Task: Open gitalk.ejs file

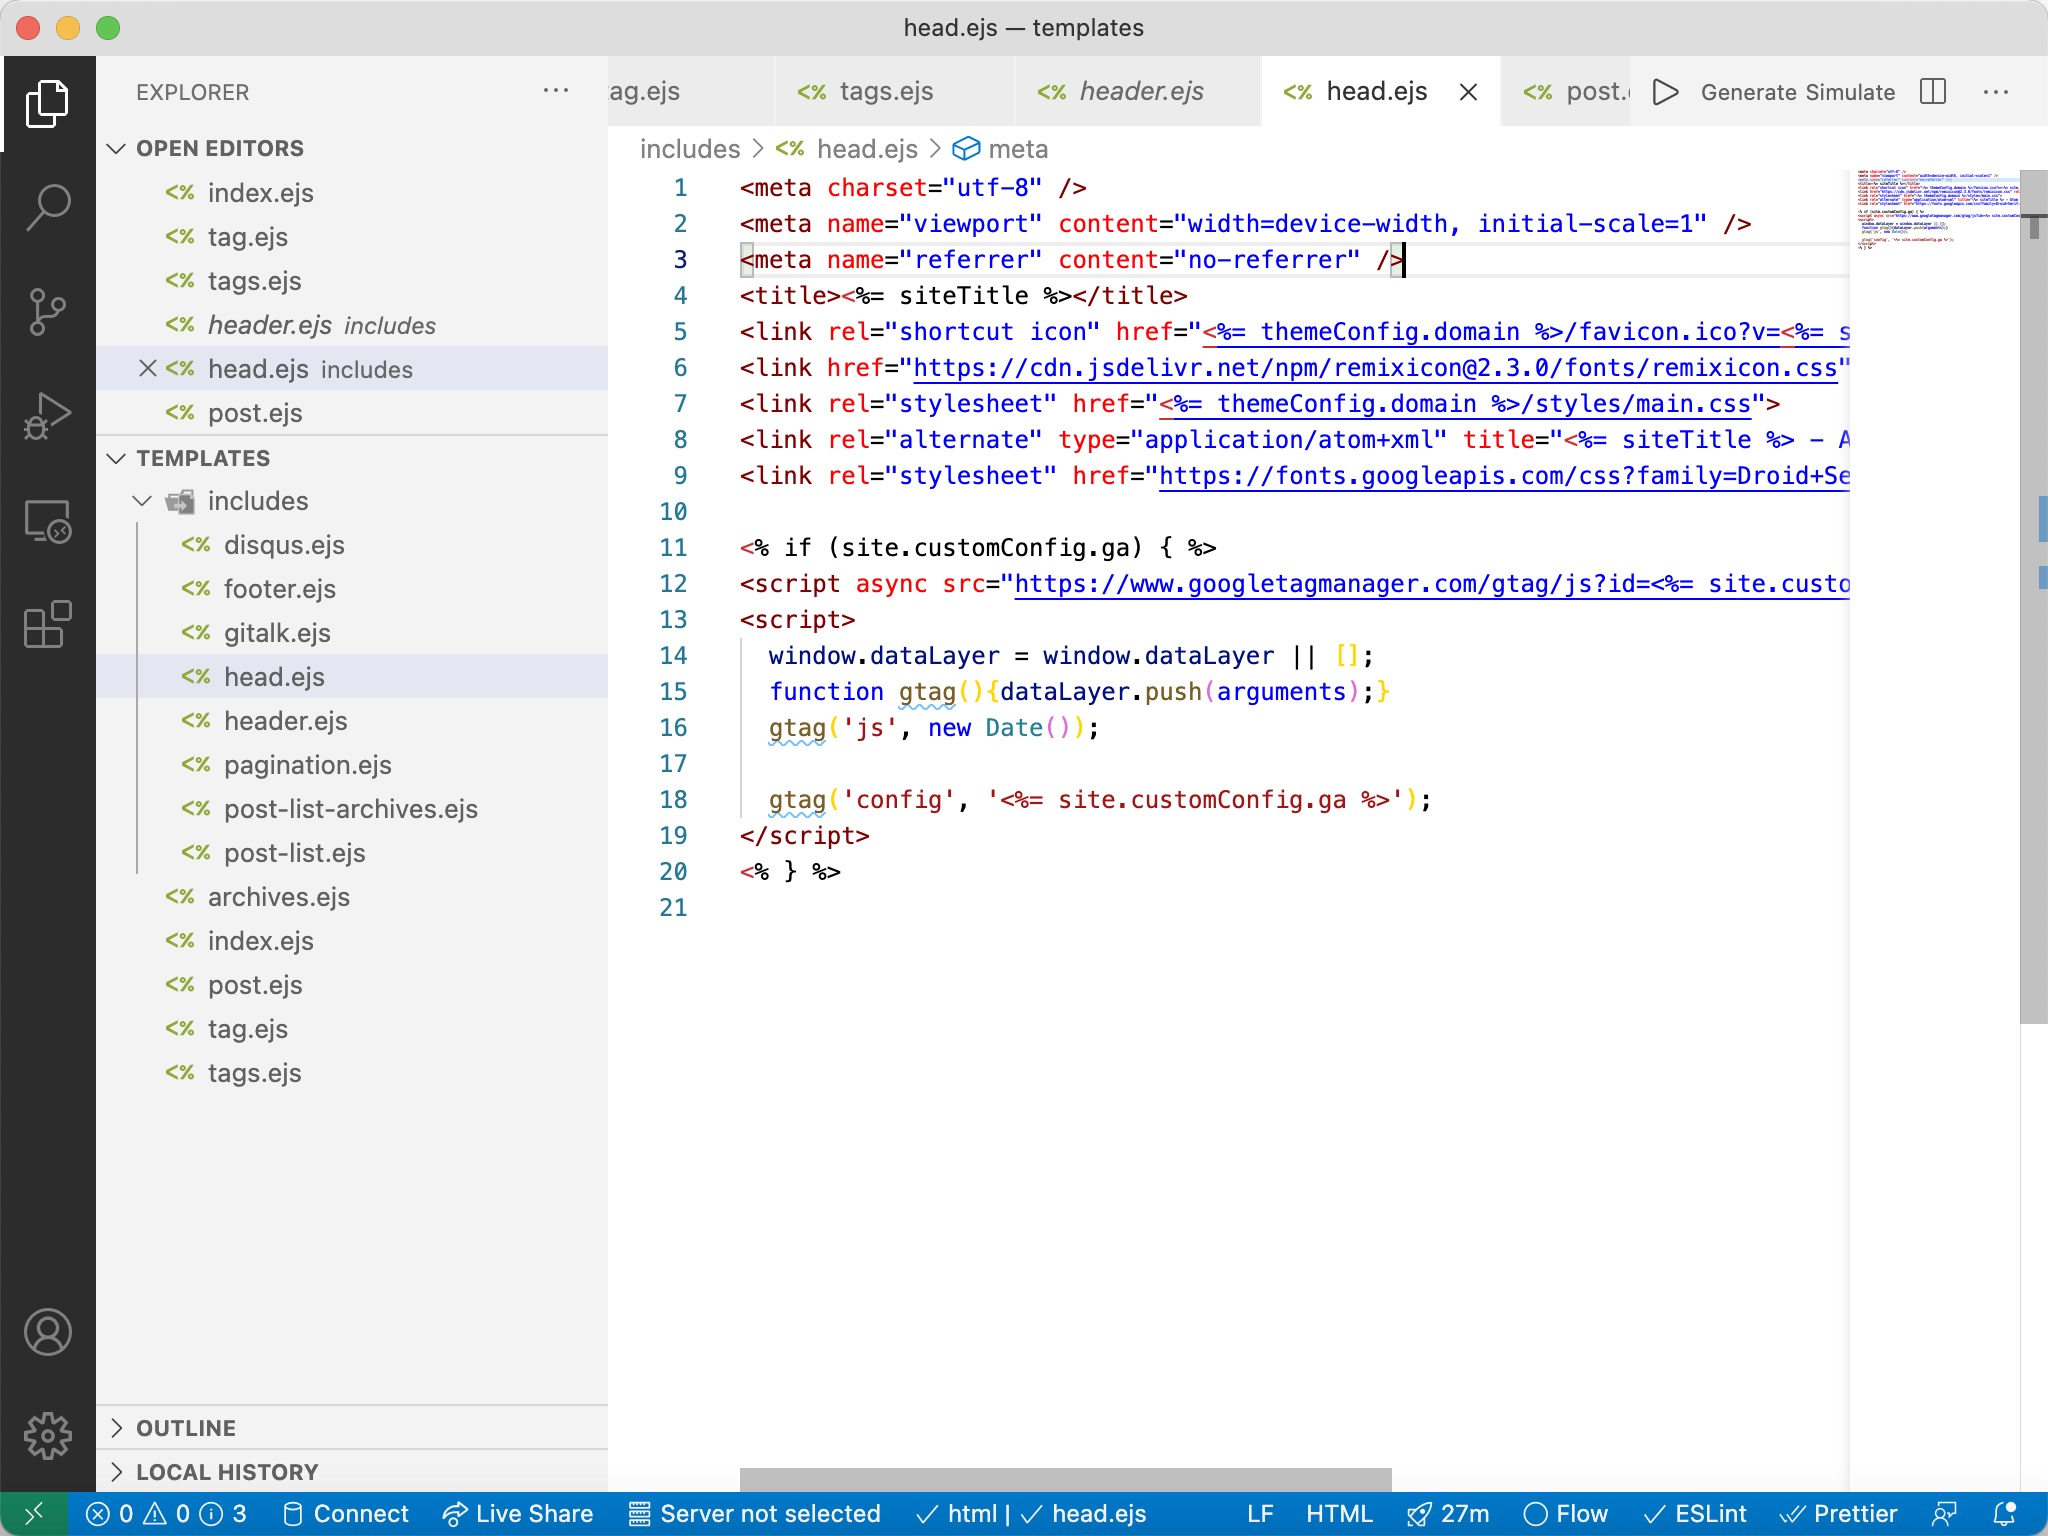Action: pyautogui.click(x=352, y=633)
